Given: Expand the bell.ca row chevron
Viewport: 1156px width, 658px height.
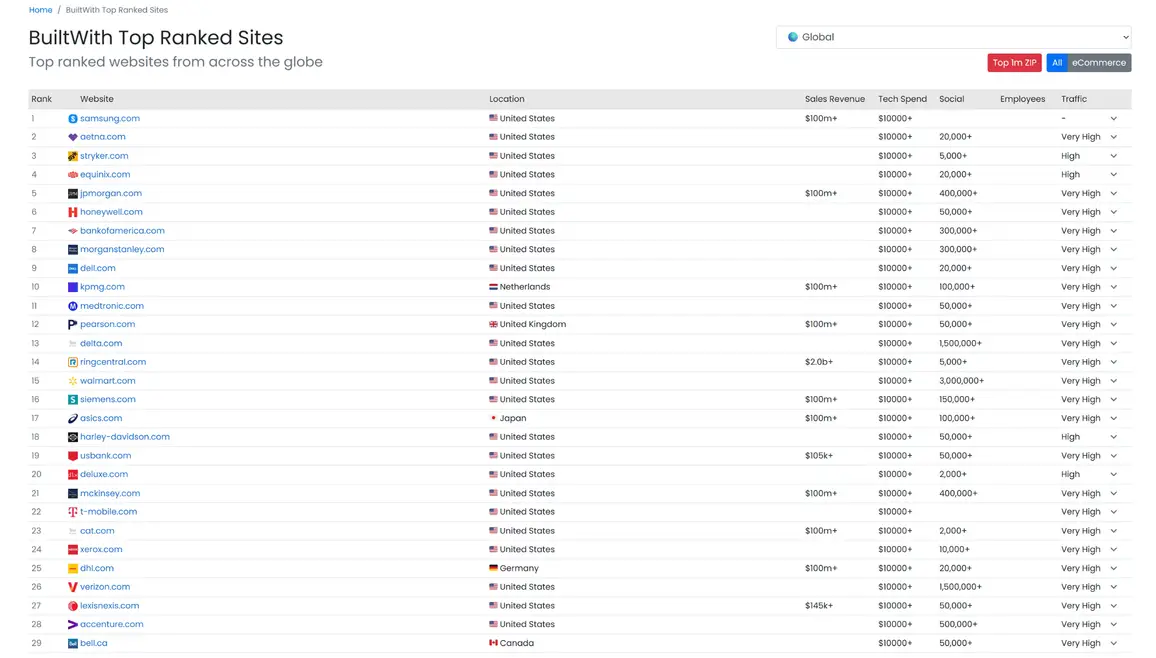Looking at the screenshot, I should point(1113,644).
